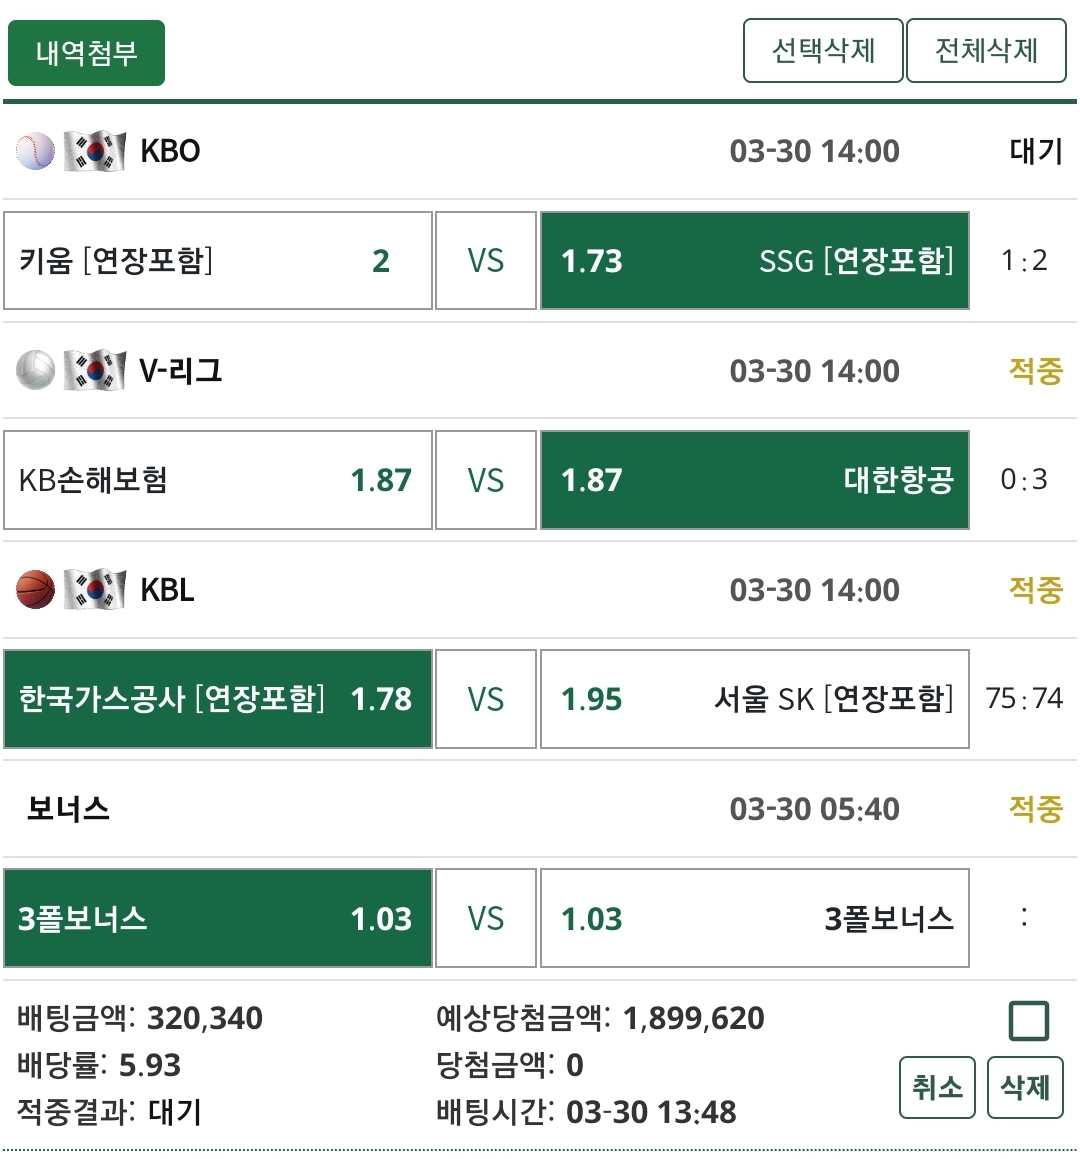This screenshot has width=1080, height=1159.
Task: Click the Korean flag next to KBO
Action: click(x=95, y=151)
